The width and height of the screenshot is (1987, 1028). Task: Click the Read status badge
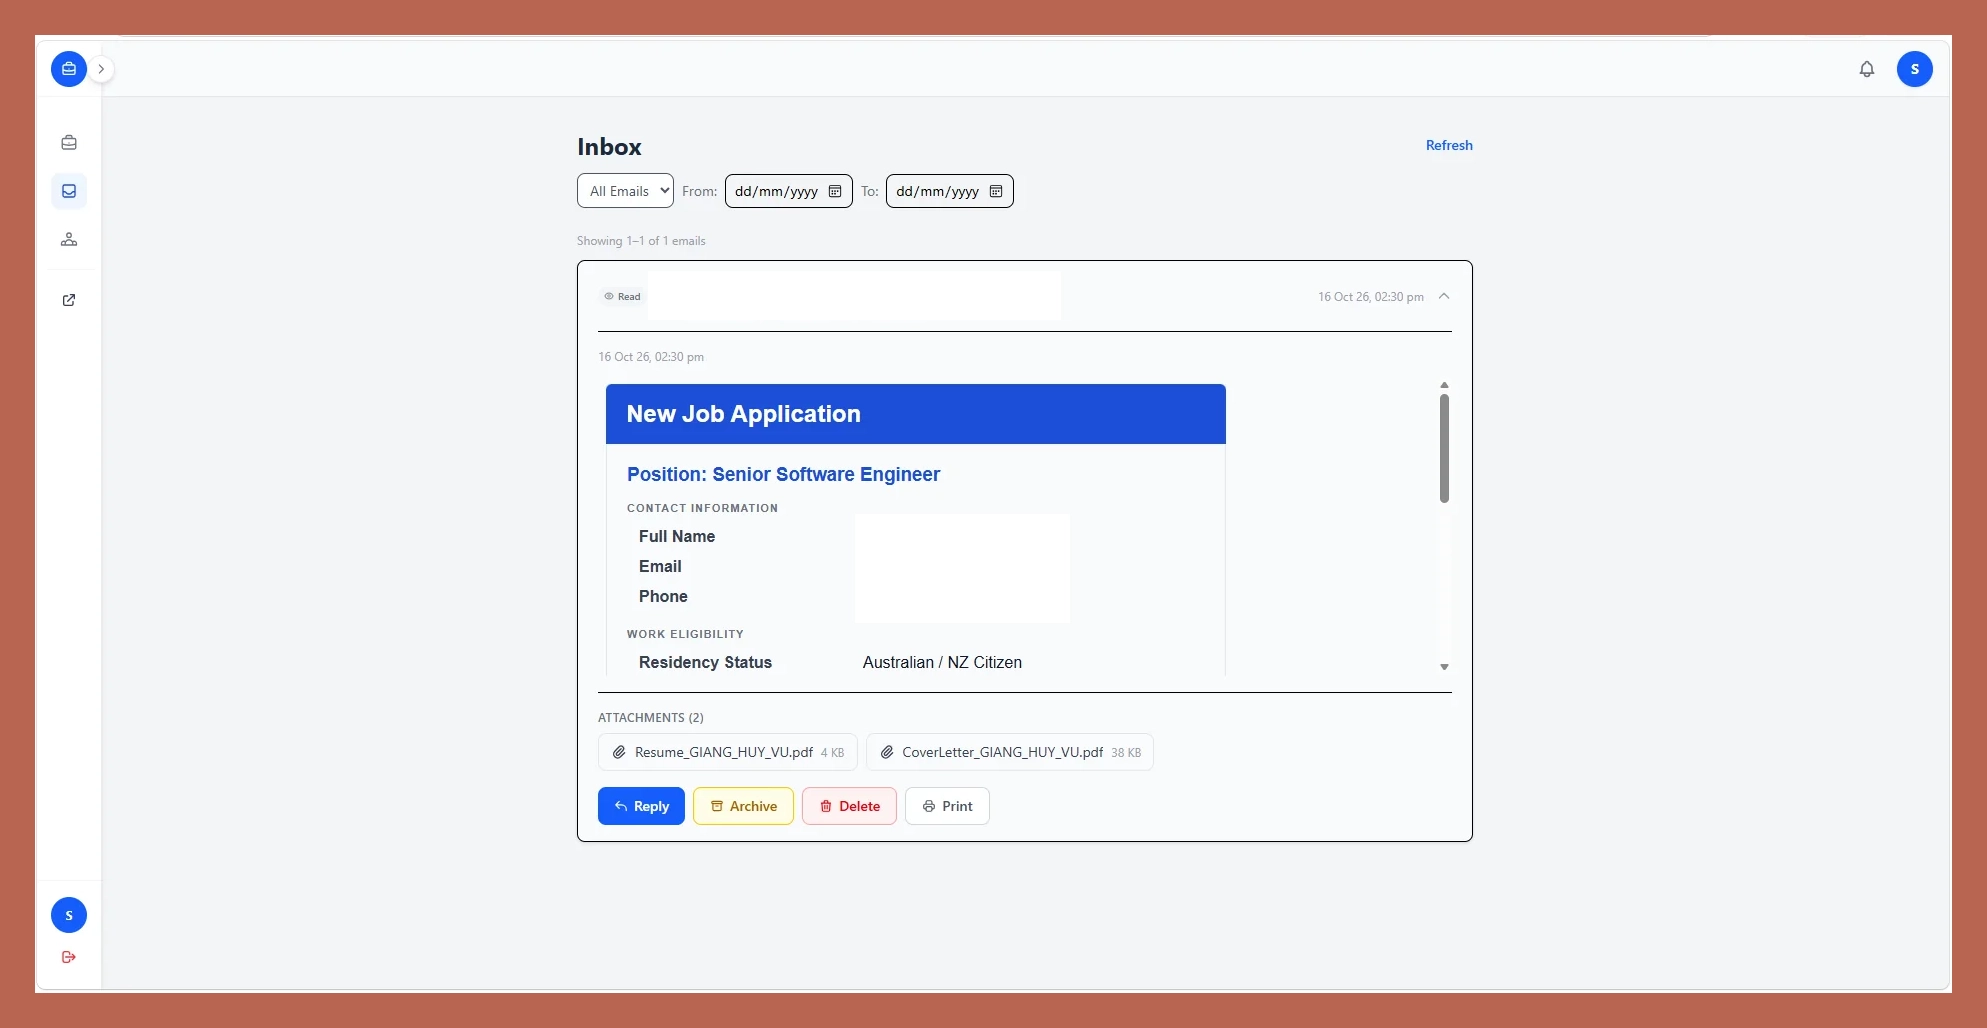point(622,296)
